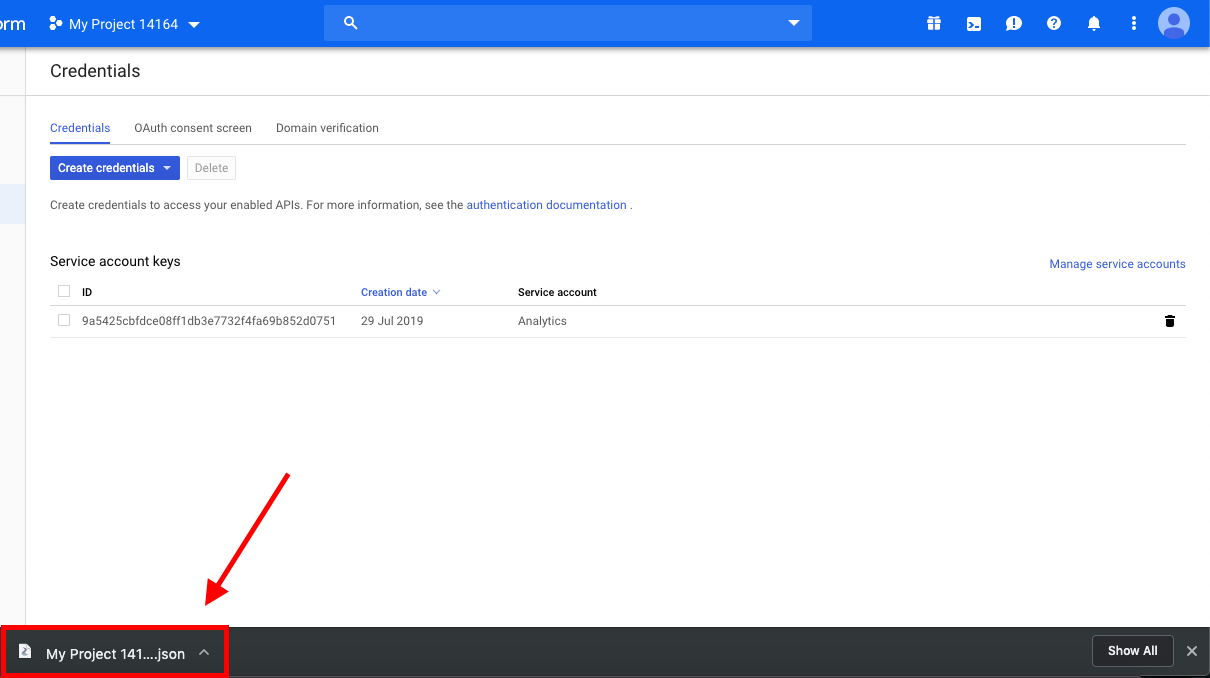Viewport: 1210px width, 678px height.
Task: Click the 29 Jul 2019 date cell
Action: pyautogui.click(x=392, y=321)
